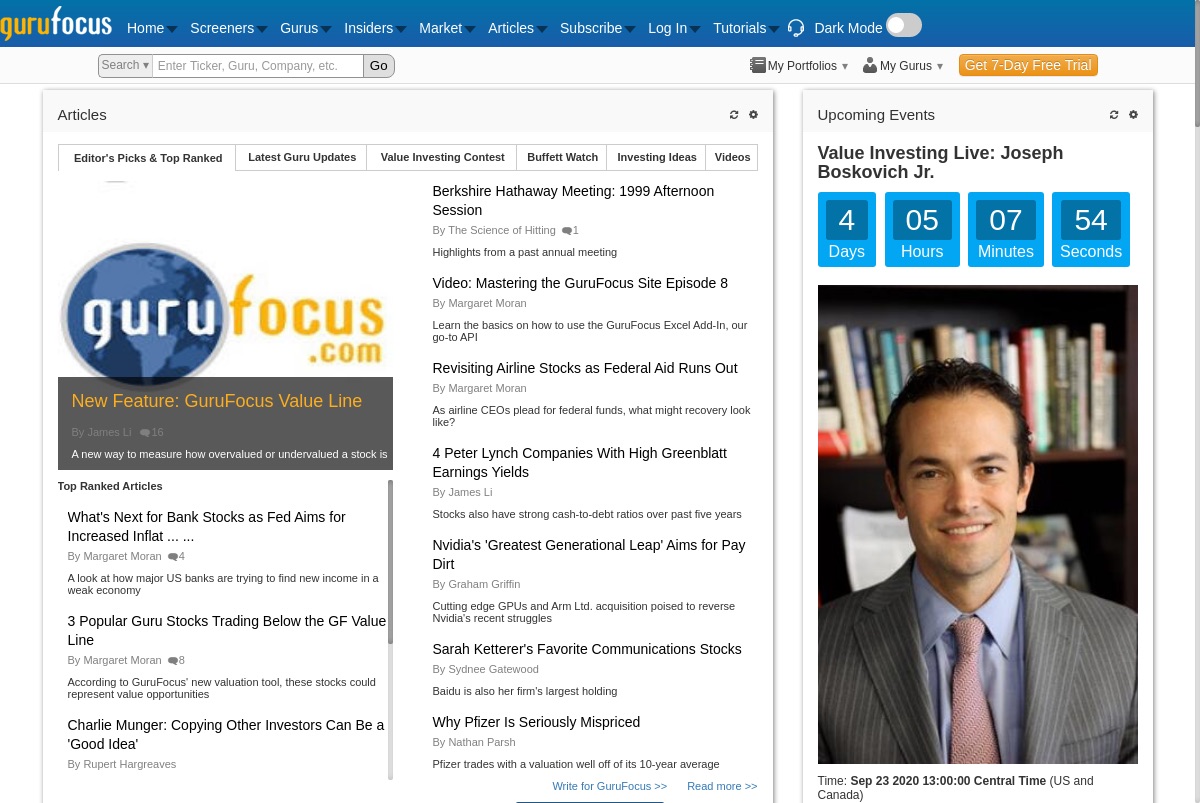Screen dimensions: 1200x803
Task: Open Why Pfizer Is Seriously Mispriced
Action: tap(536, 722)
